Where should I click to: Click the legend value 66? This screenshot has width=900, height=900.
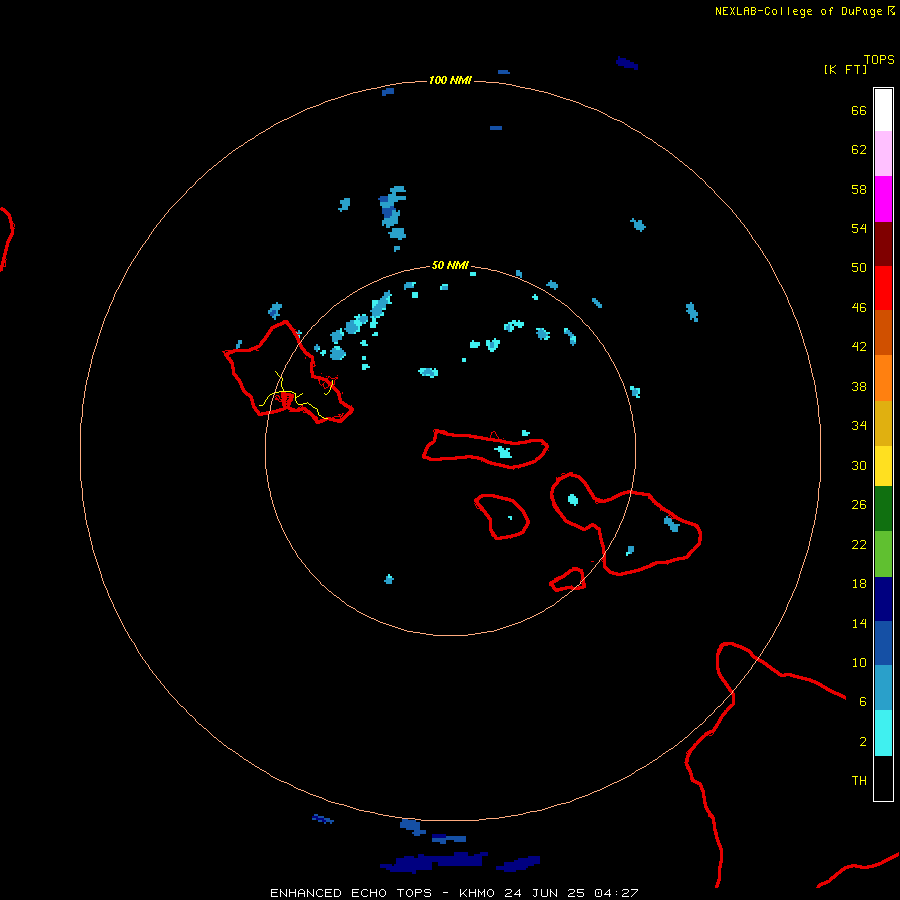point(859,110)
